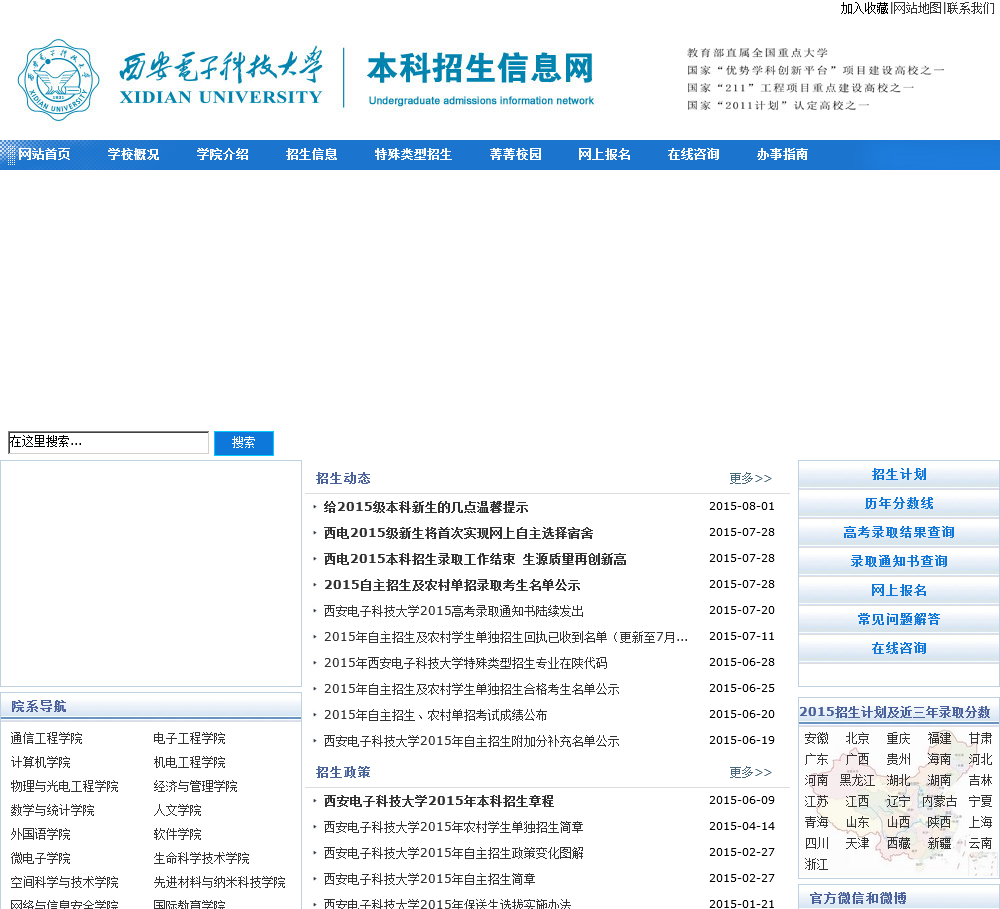
Task: Select 计算机学院 in 院系导航
Action: pyautogui.click(x=40, y=762)
